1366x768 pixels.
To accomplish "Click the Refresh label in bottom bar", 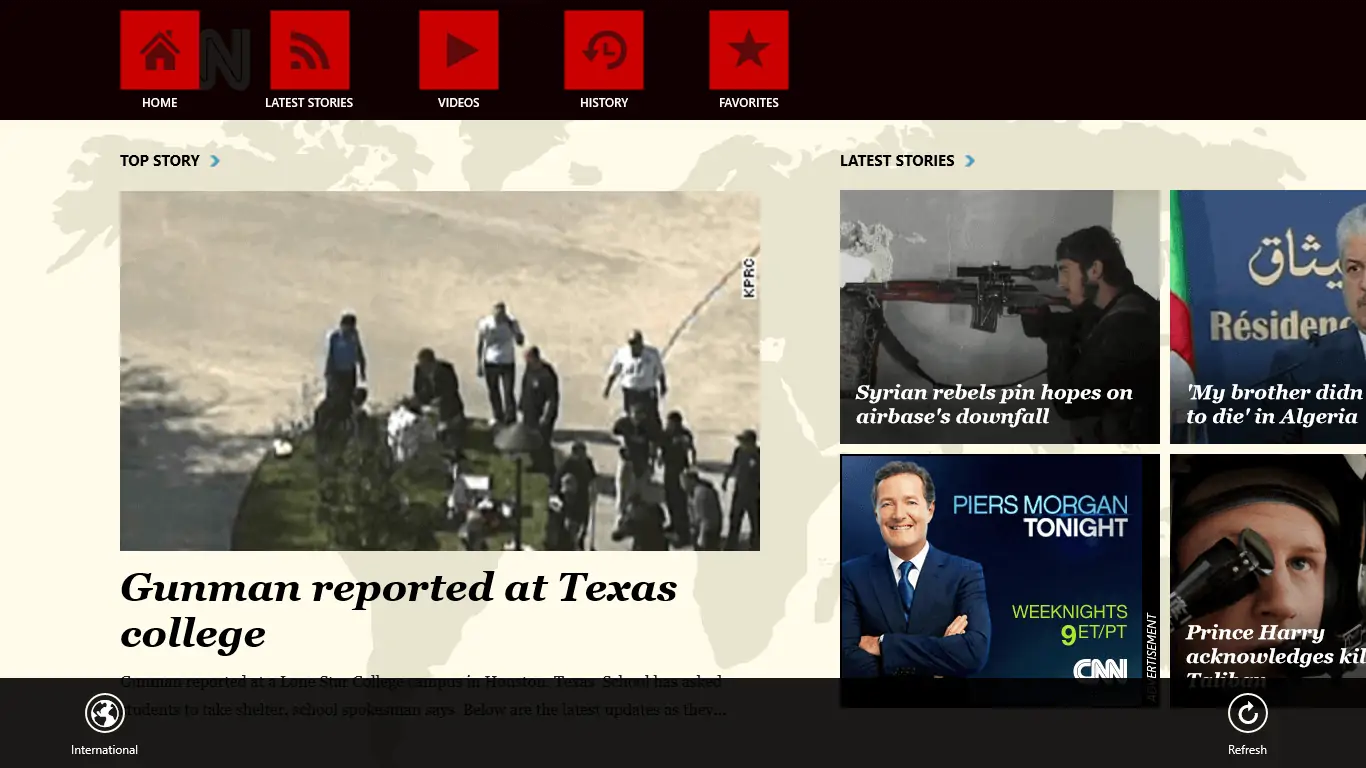I will click(1247, 750).
